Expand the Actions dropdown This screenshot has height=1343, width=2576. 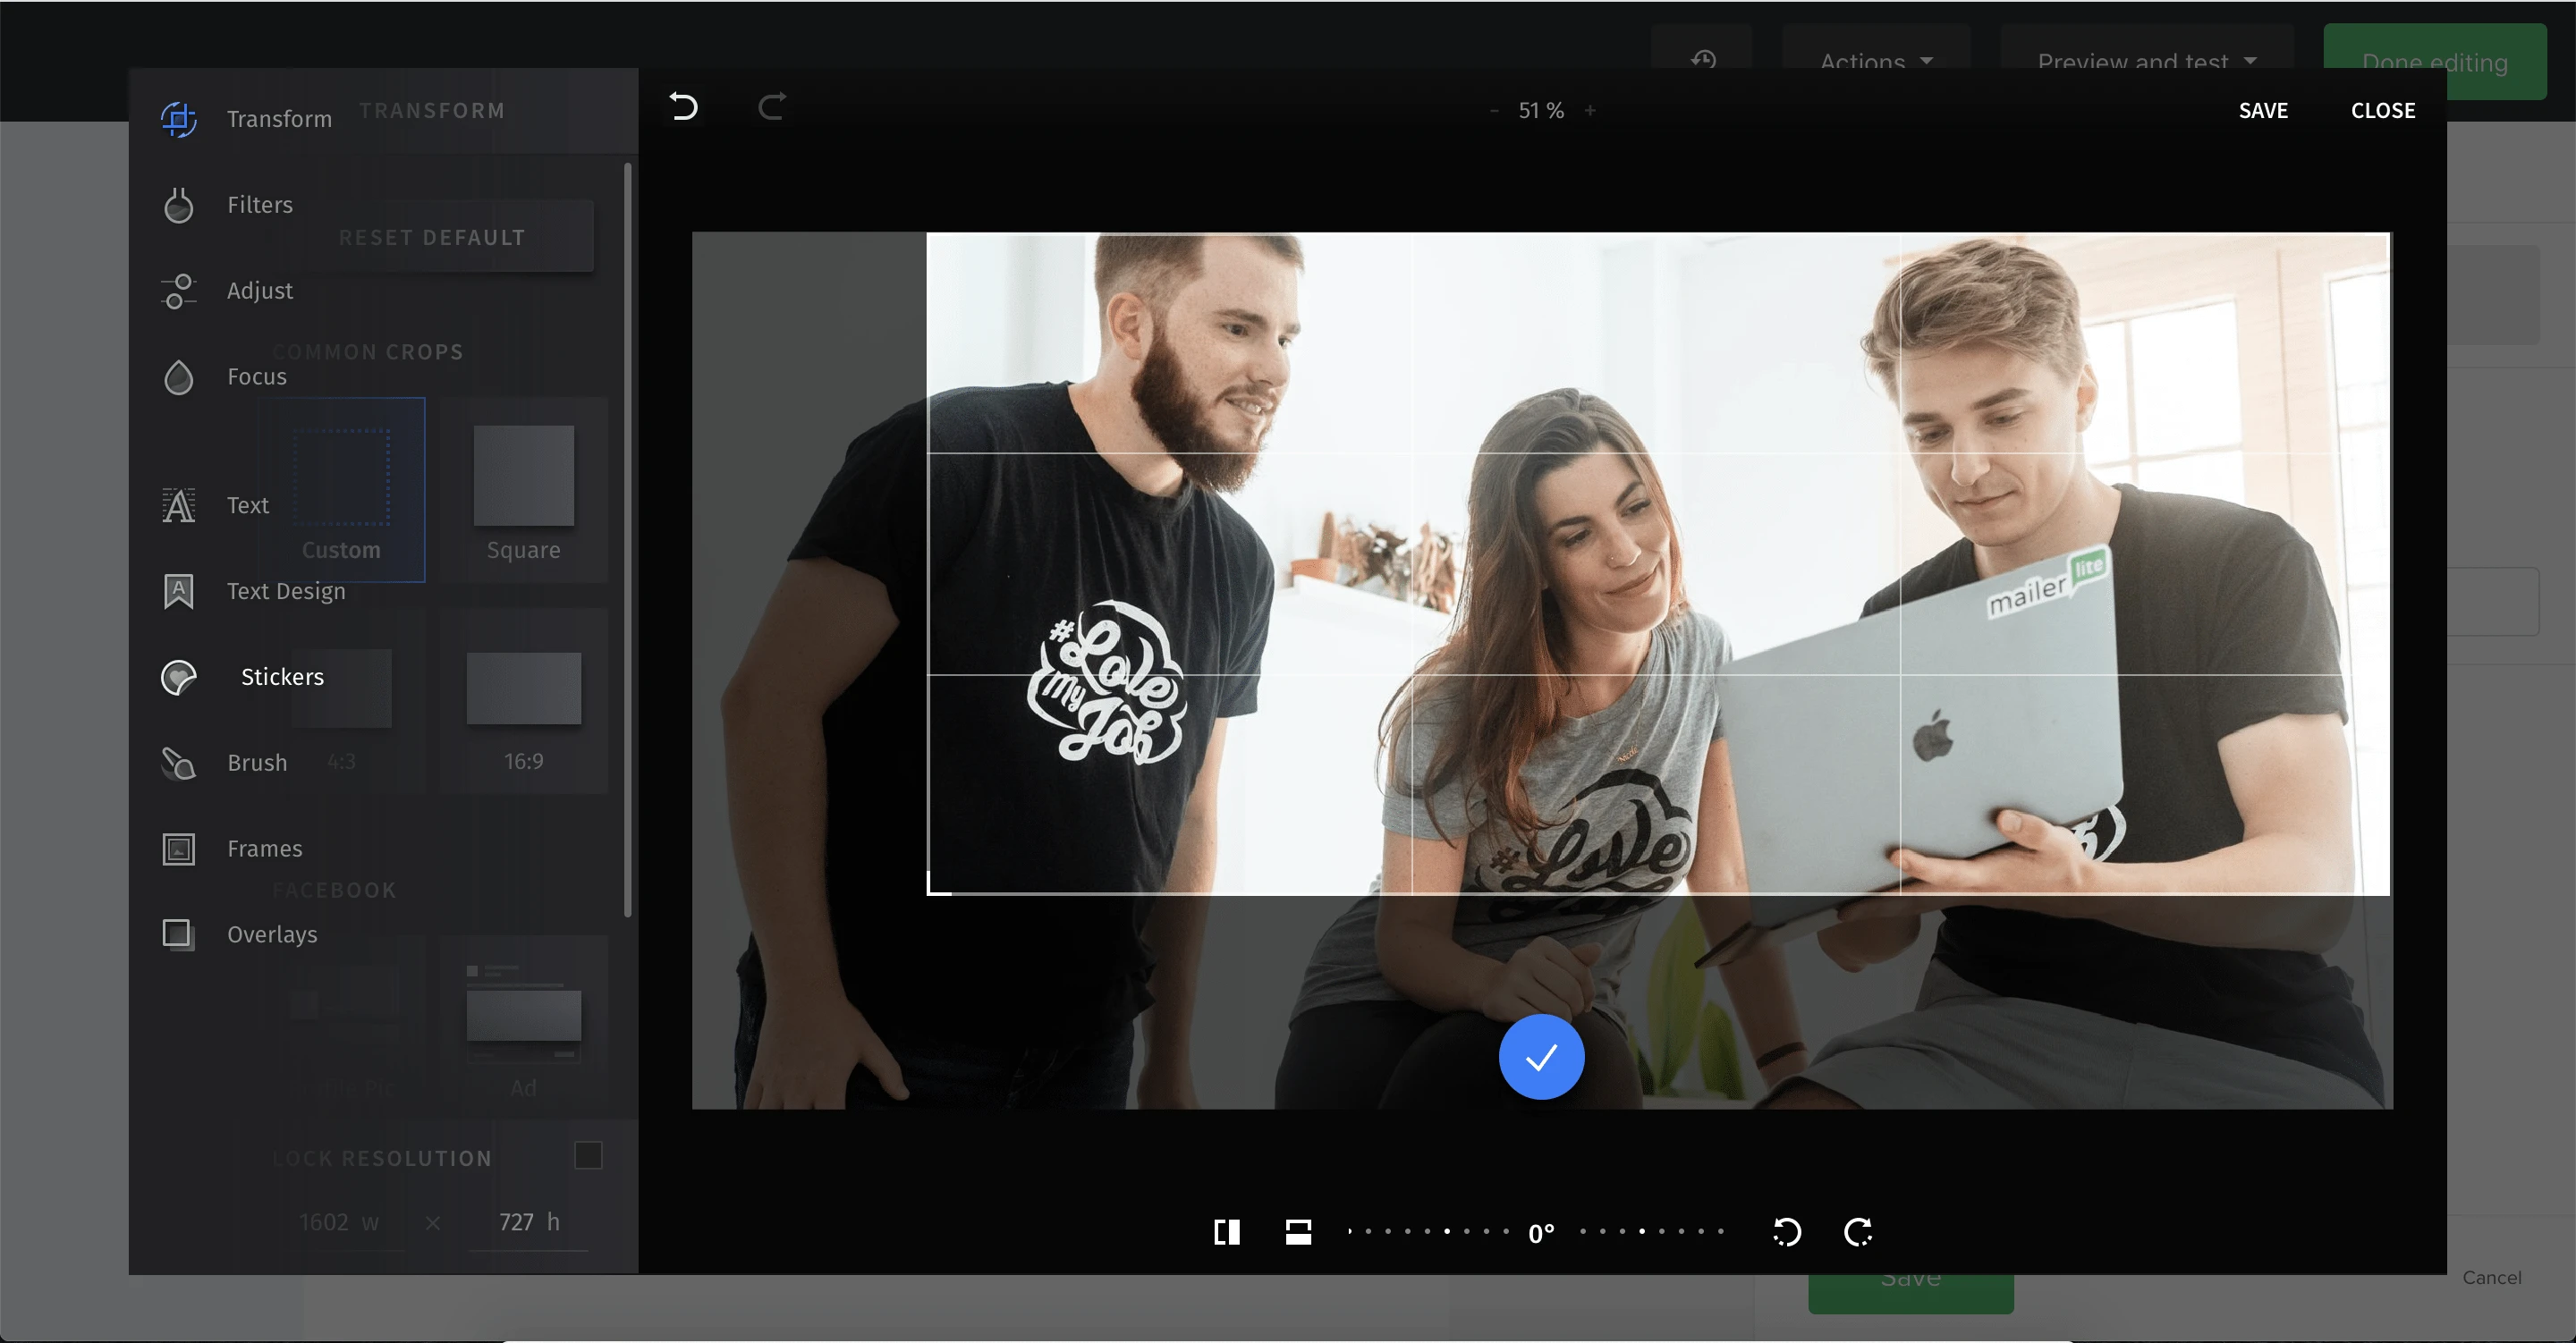pos(1876,60)
